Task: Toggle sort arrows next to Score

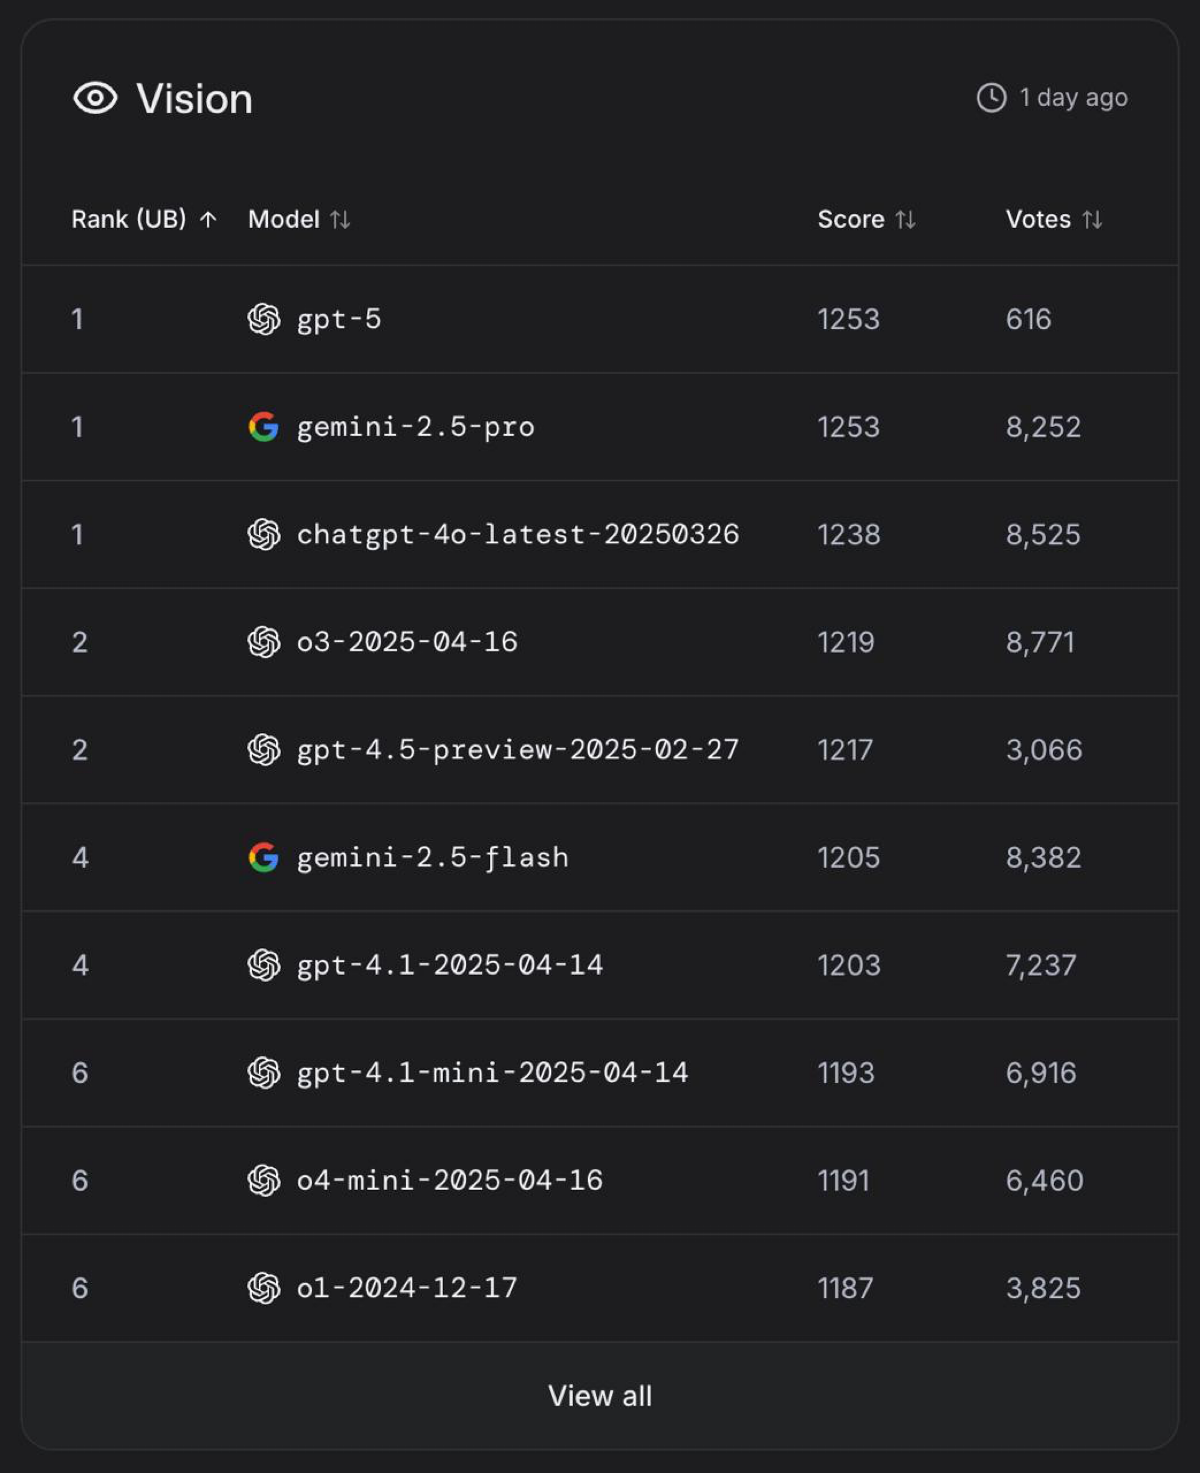Action: tap(905, 219)
